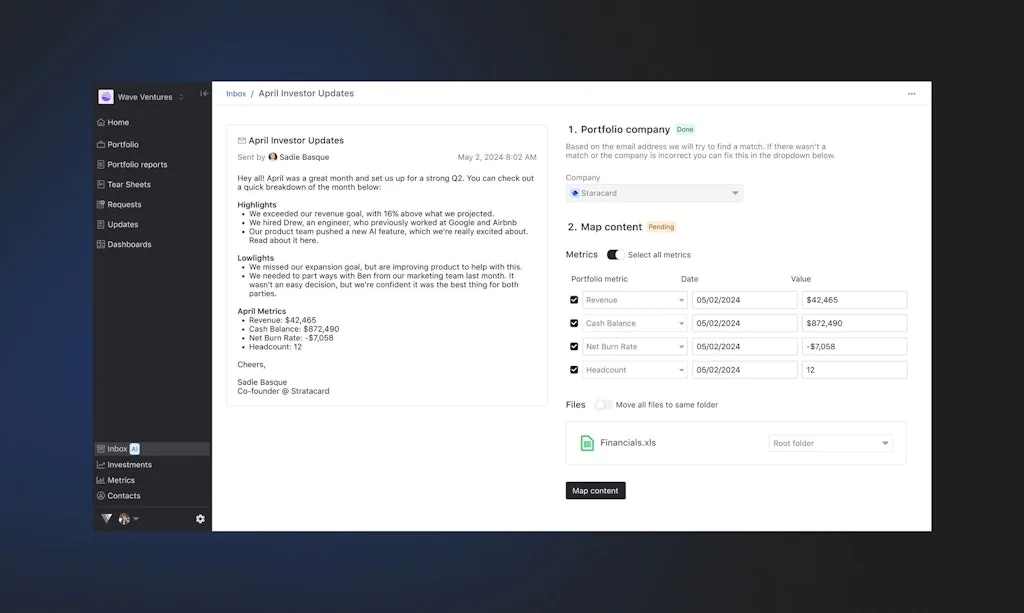Viewport: 1024px width, 613px height.
Task: Toggle Select all metrics switch
Action: pyautogui.click(x=613, y=254)
